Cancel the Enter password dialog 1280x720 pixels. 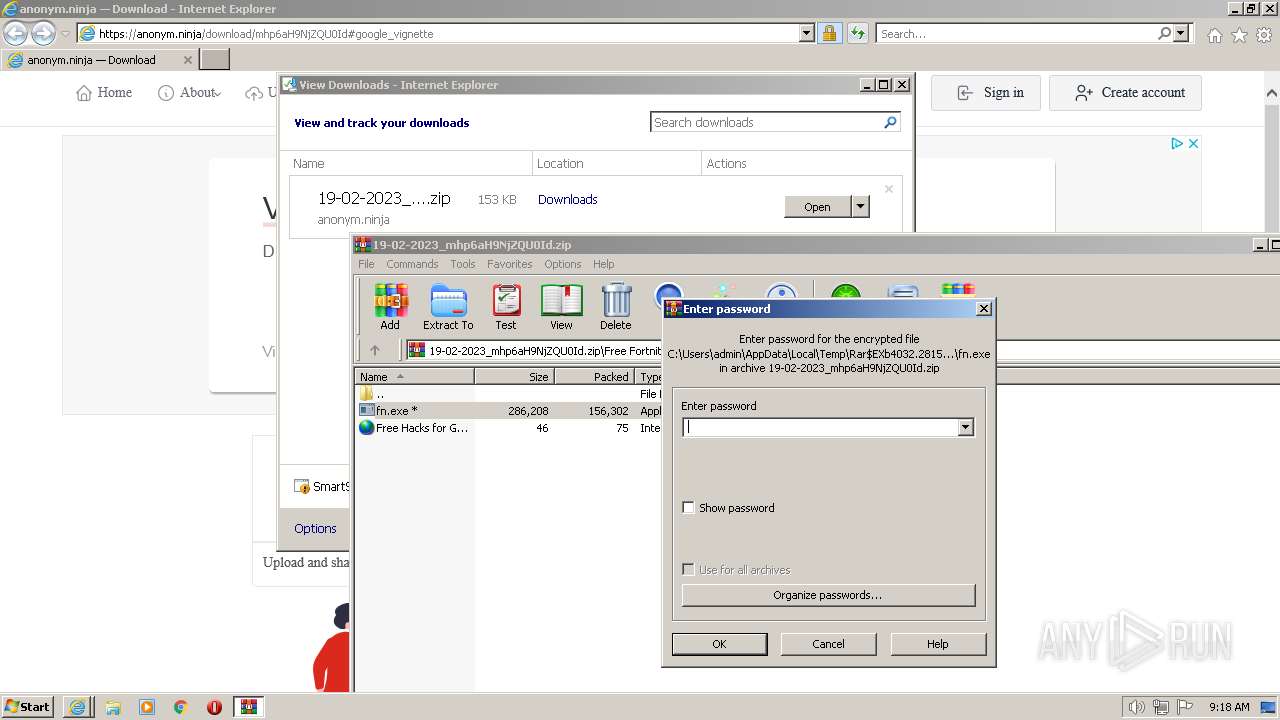[828, 644]
